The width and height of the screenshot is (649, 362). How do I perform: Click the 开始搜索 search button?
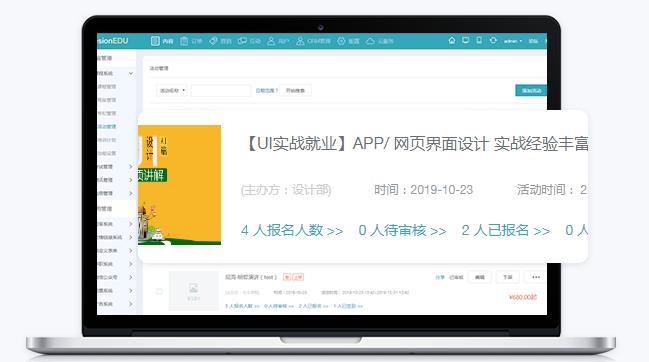(x=295, y=90)
